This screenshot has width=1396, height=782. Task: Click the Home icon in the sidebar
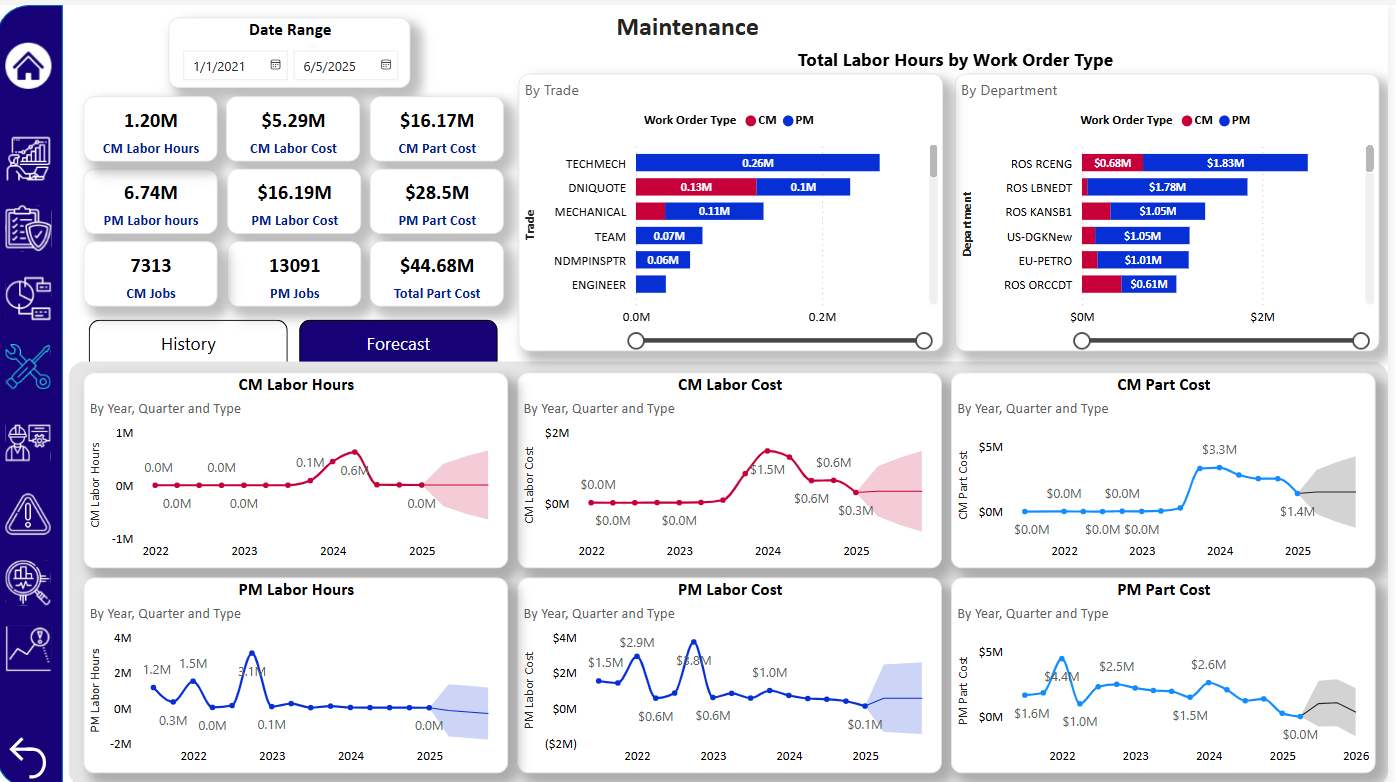[30, 65]
